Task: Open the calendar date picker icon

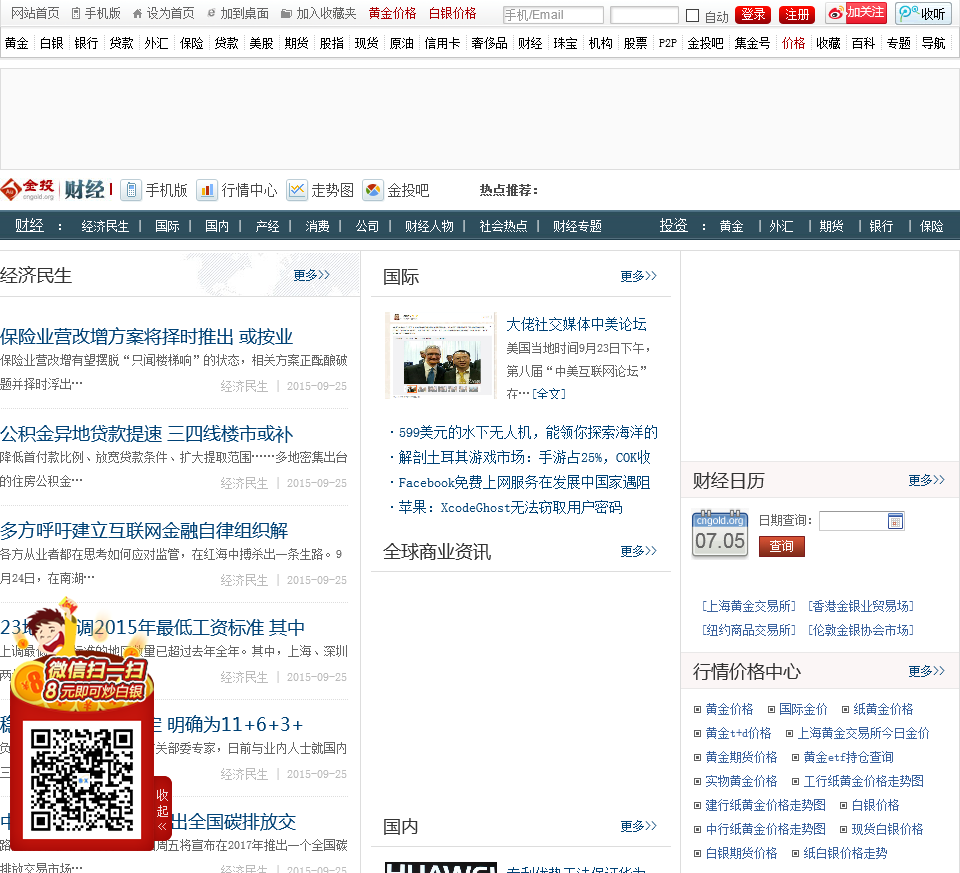Action: click(895, 521)
